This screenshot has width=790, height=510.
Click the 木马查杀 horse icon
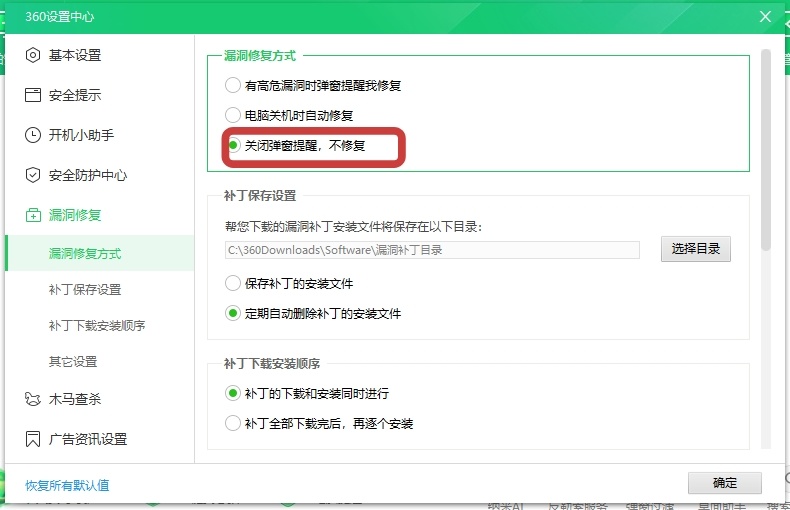33,399
